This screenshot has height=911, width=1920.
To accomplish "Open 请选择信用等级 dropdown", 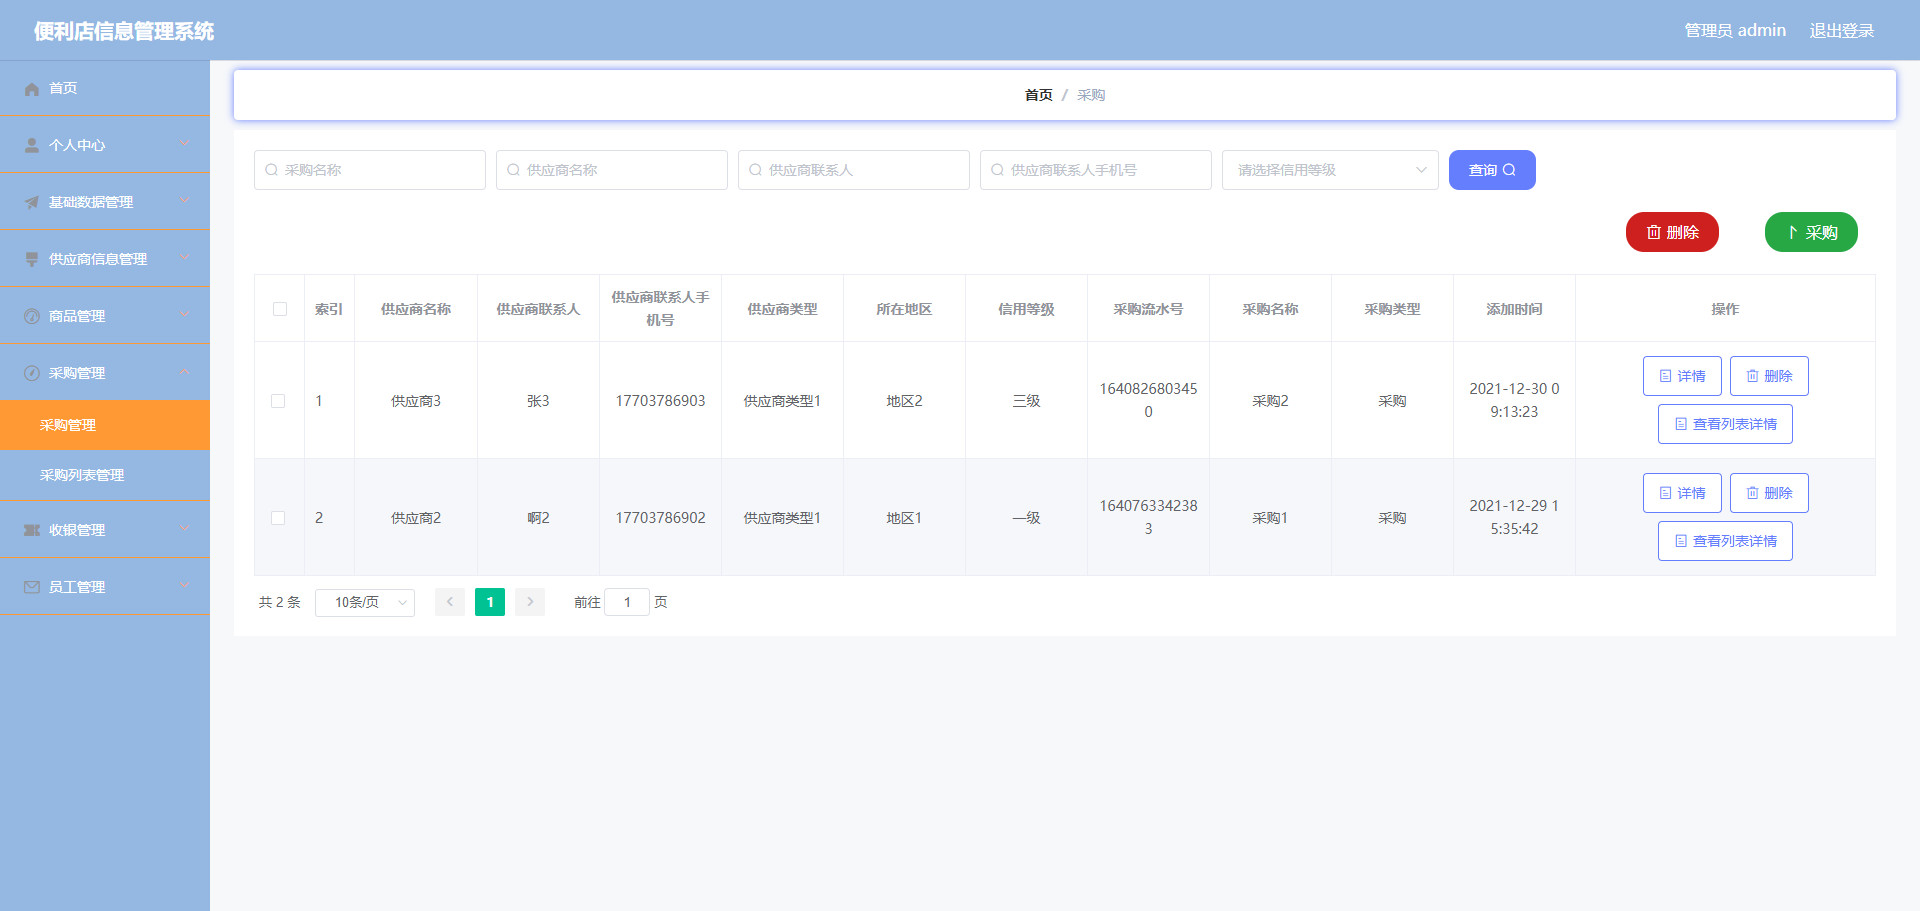I will tap(1330, 170).
